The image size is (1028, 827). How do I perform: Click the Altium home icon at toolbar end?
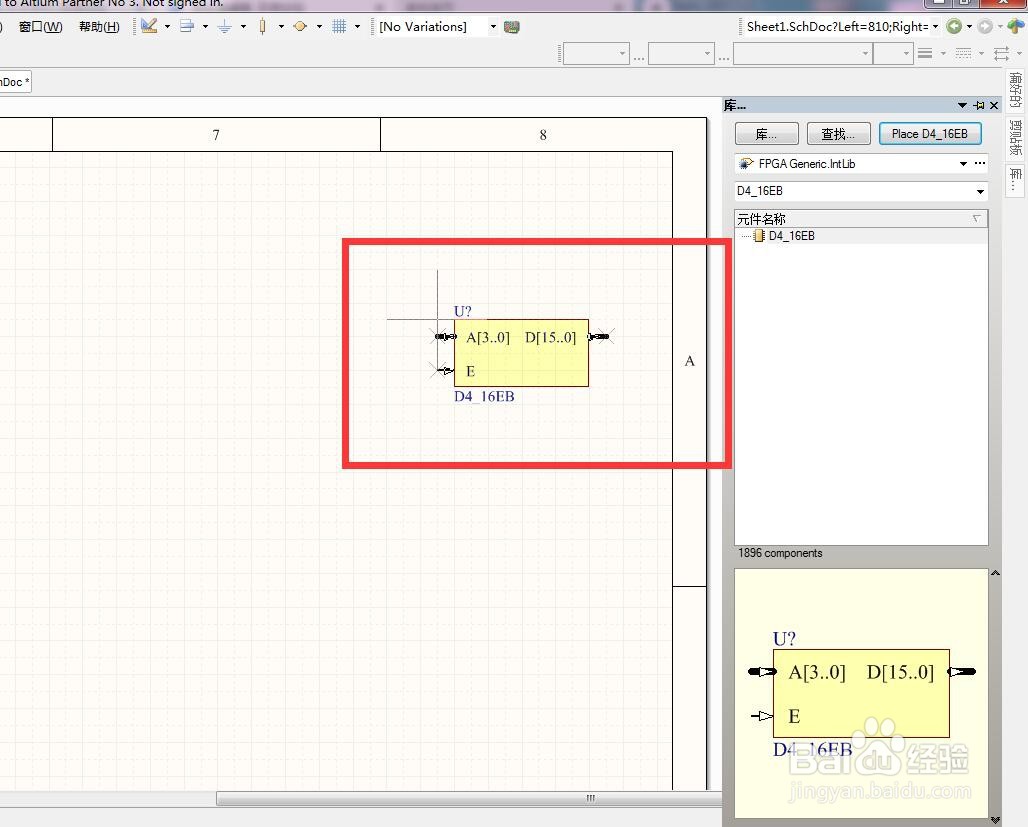coord(1016,26)
